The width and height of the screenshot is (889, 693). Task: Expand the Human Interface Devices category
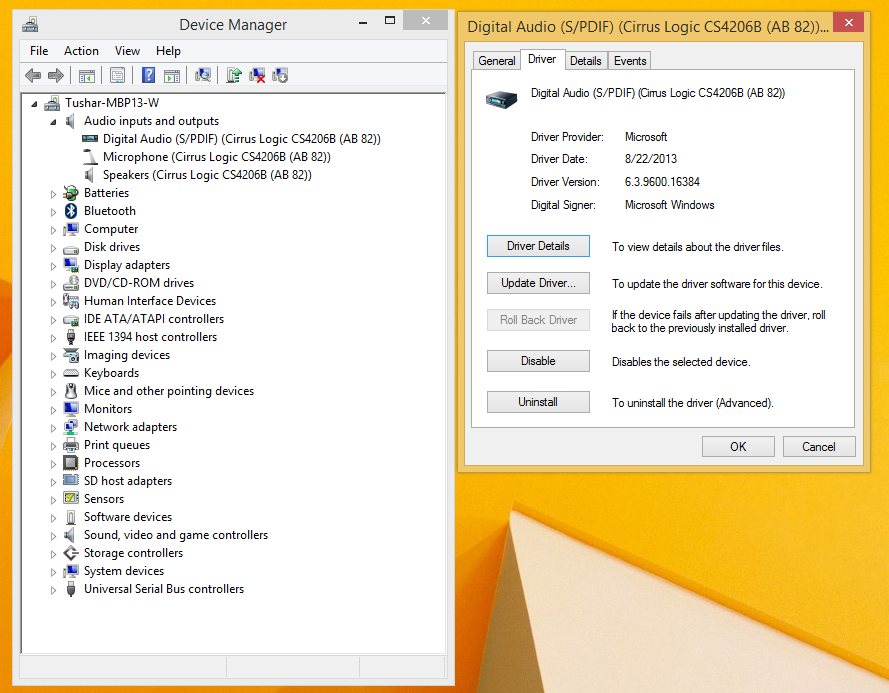click(x=53, y=302)
